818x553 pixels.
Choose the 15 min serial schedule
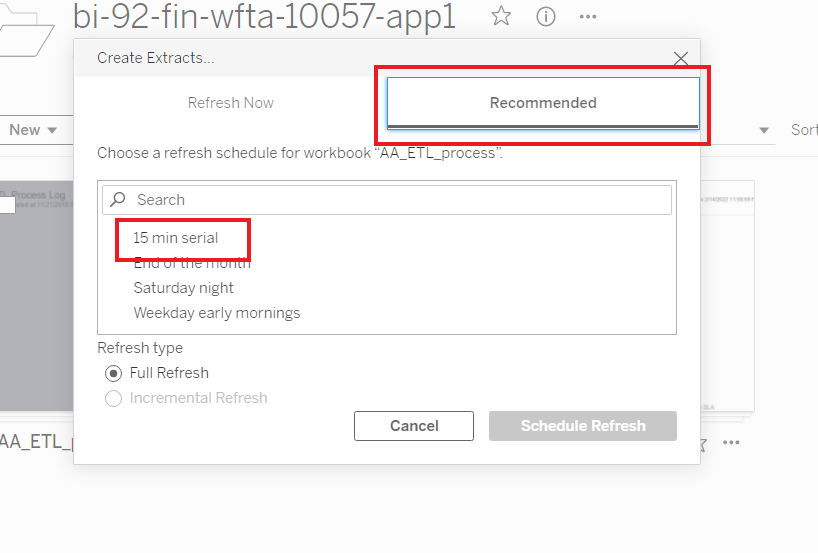pyautogui.click(x=176, y=238)
